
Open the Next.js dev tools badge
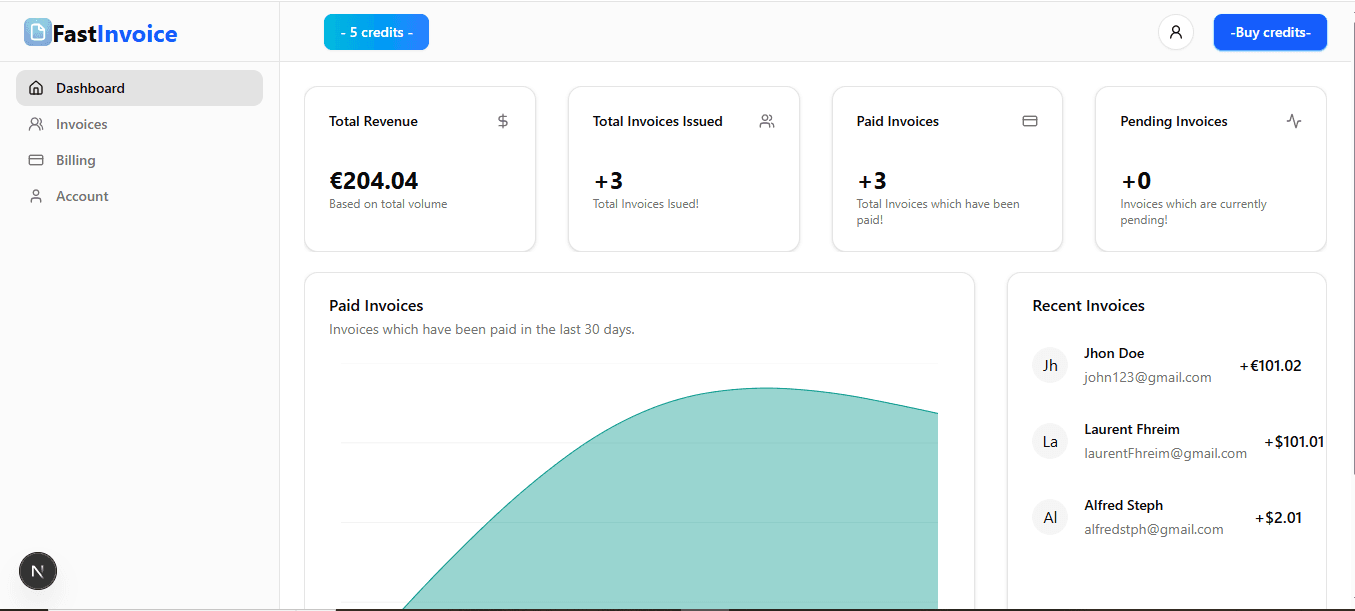[x=38, y=572]
